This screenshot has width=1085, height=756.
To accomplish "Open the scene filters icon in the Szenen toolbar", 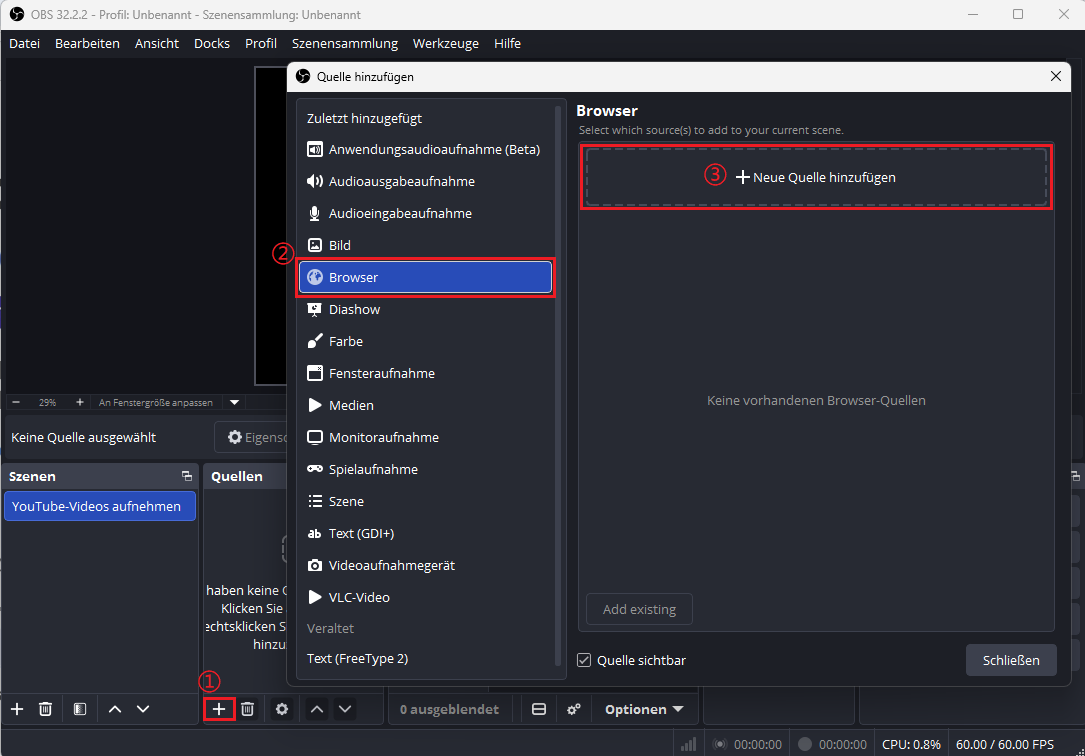I will [x=80, y=709].
